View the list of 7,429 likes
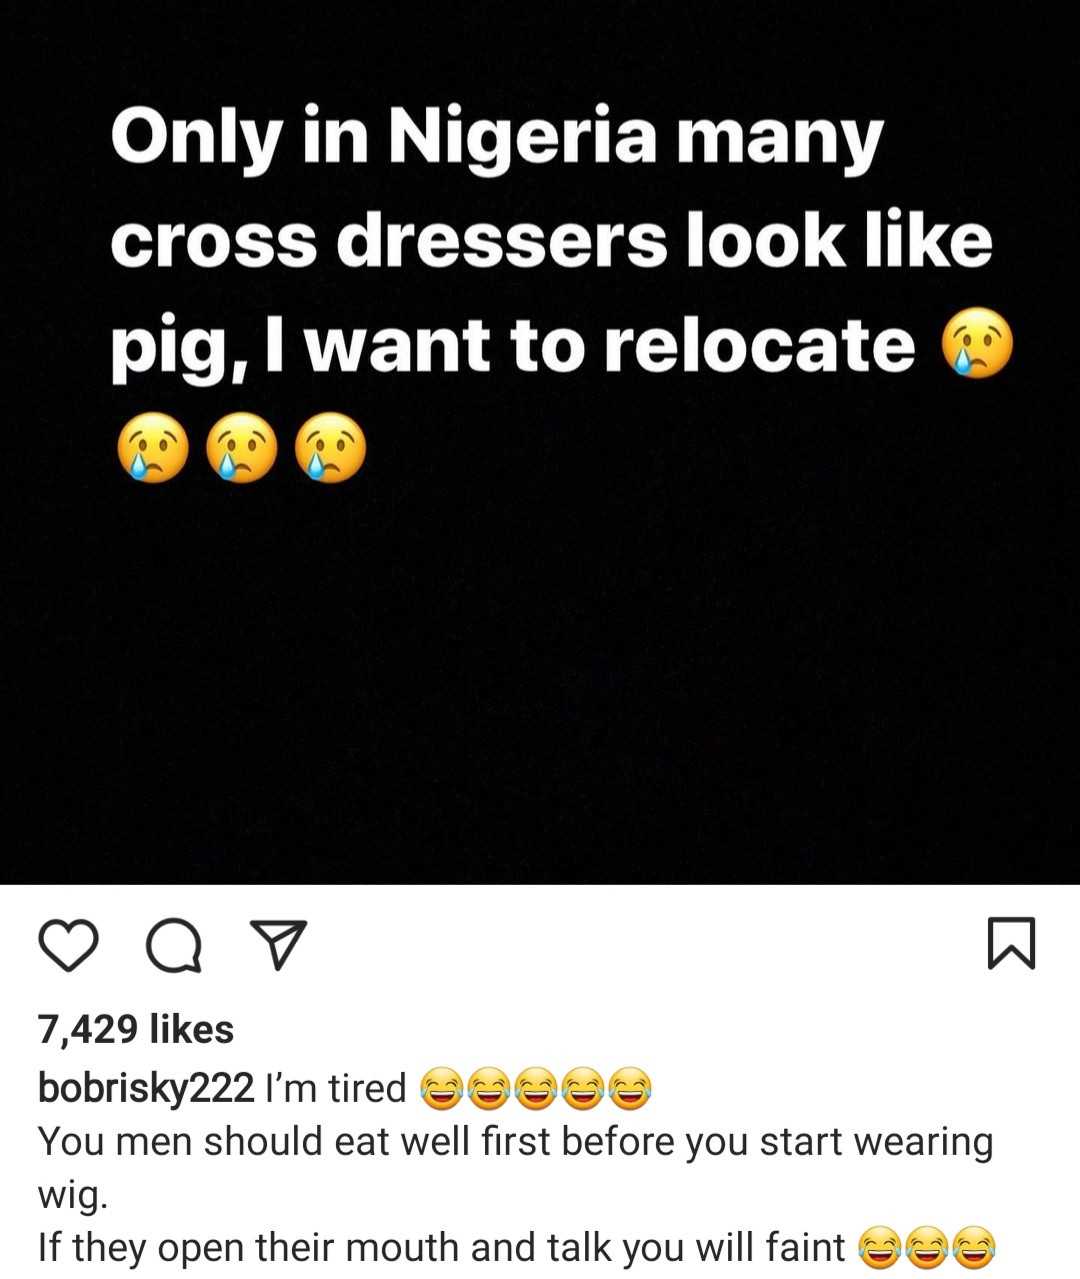 click(136, 1029)
